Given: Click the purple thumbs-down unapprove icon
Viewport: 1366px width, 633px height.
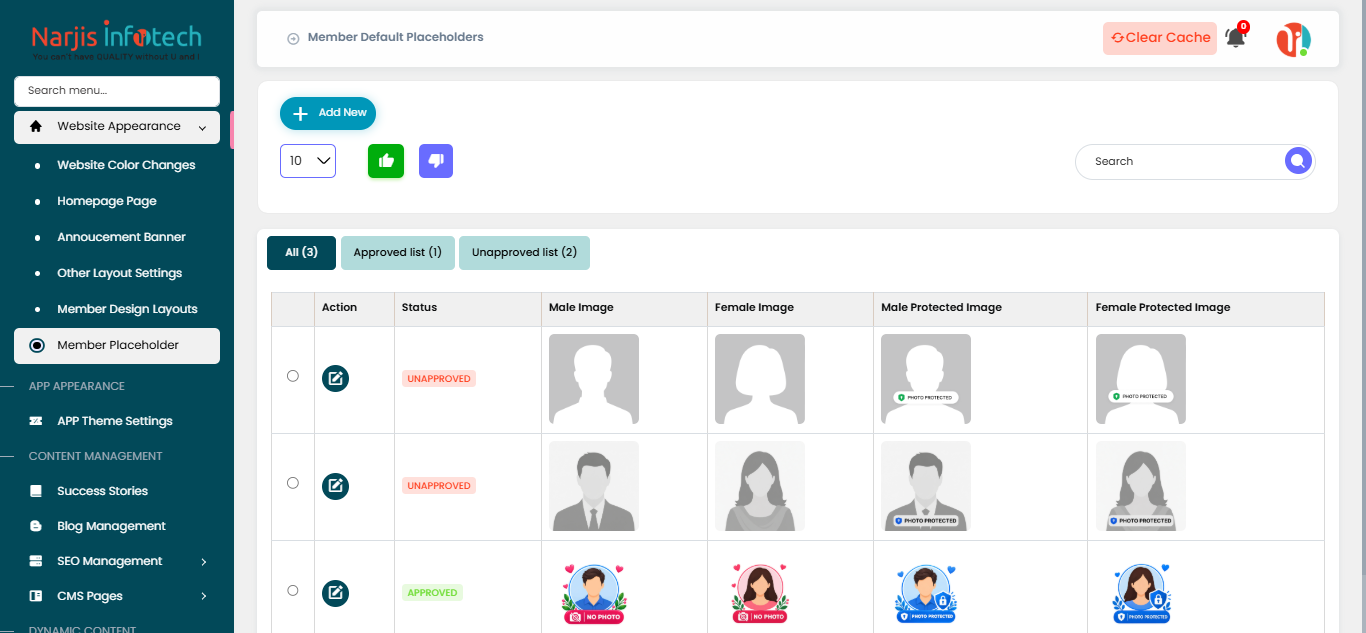Looking at the screenshot, I should [436, 161].
